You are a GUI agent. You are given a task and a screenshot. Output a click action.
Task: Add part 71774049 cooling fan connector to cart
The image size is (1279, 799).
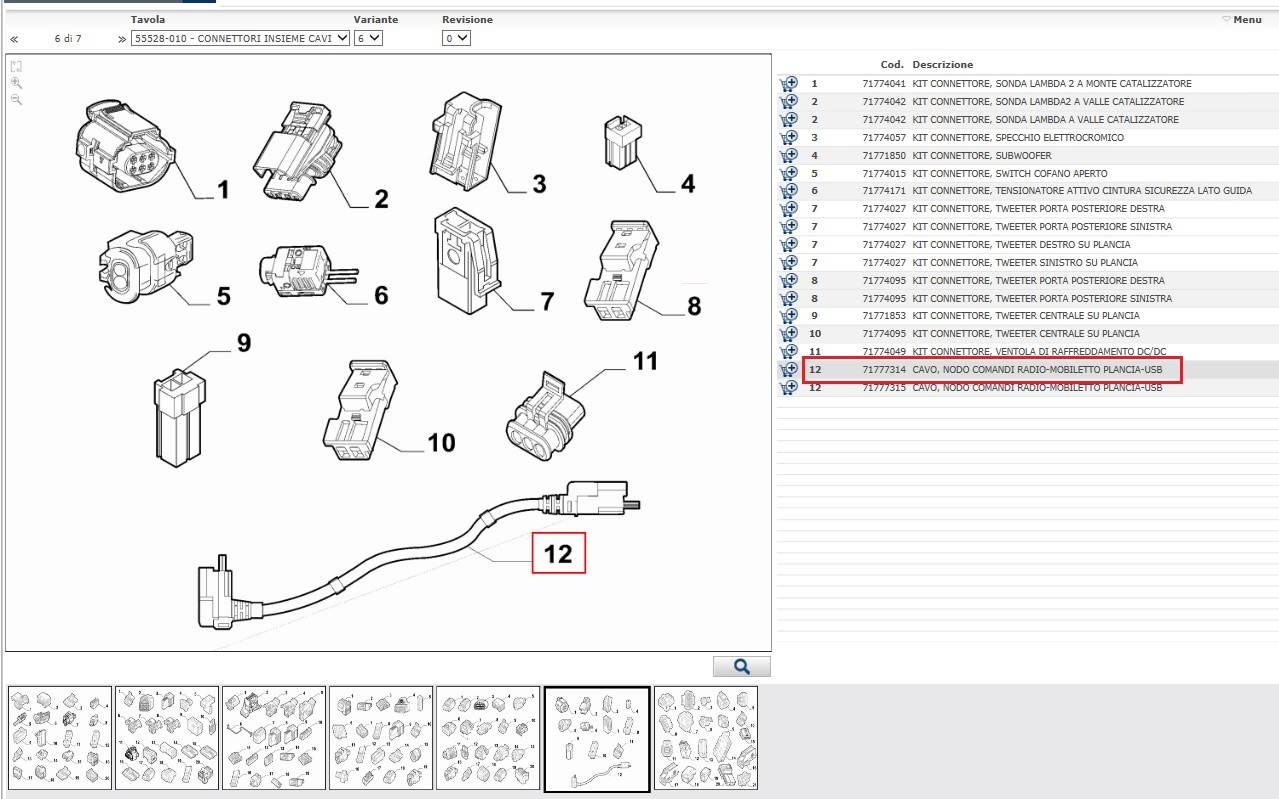point(788,352)
